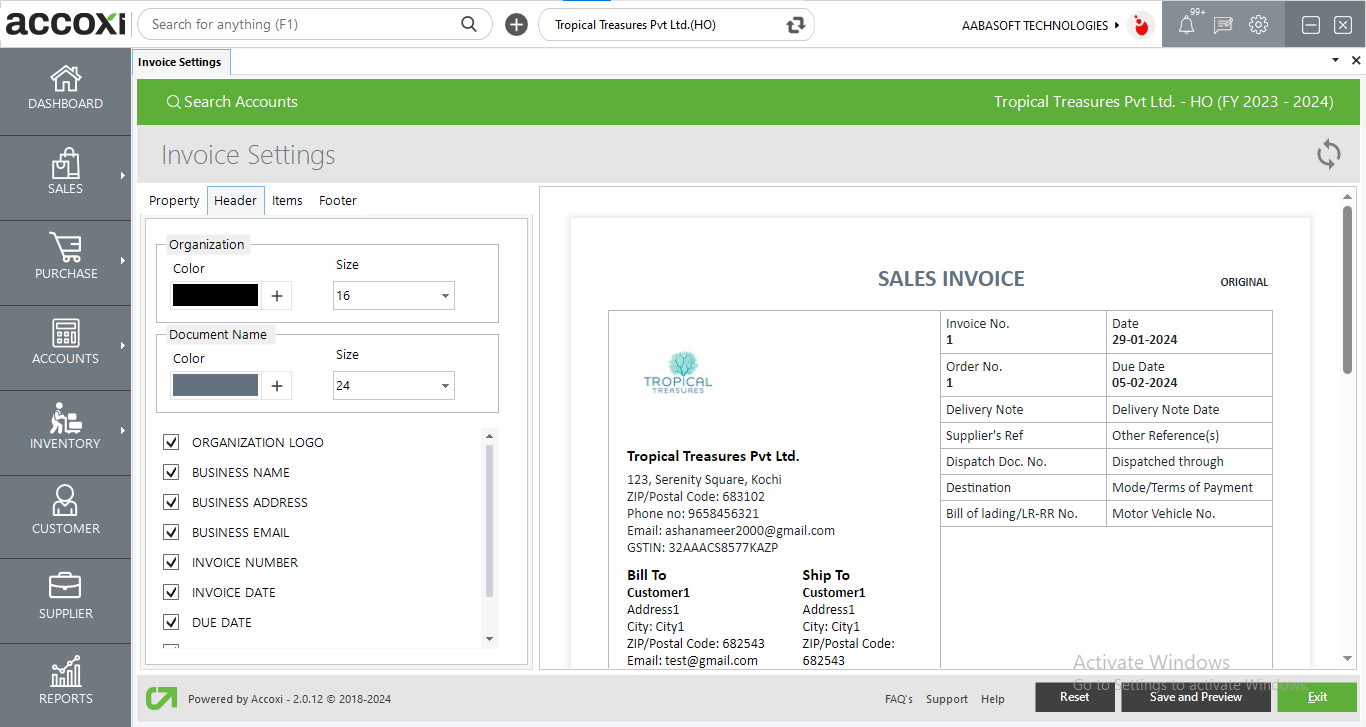
Task: Click the refresh icon beside Invoice Settings
Action: click(1328, 154)
